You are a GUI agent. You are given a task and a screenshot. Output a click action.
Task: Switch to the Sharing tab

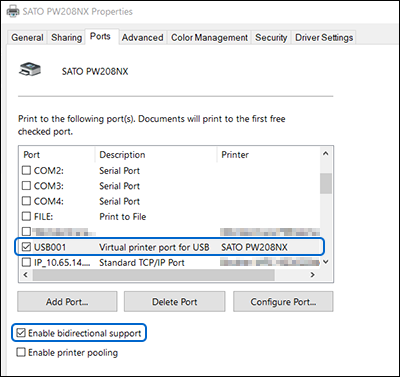tap(67, 38)
